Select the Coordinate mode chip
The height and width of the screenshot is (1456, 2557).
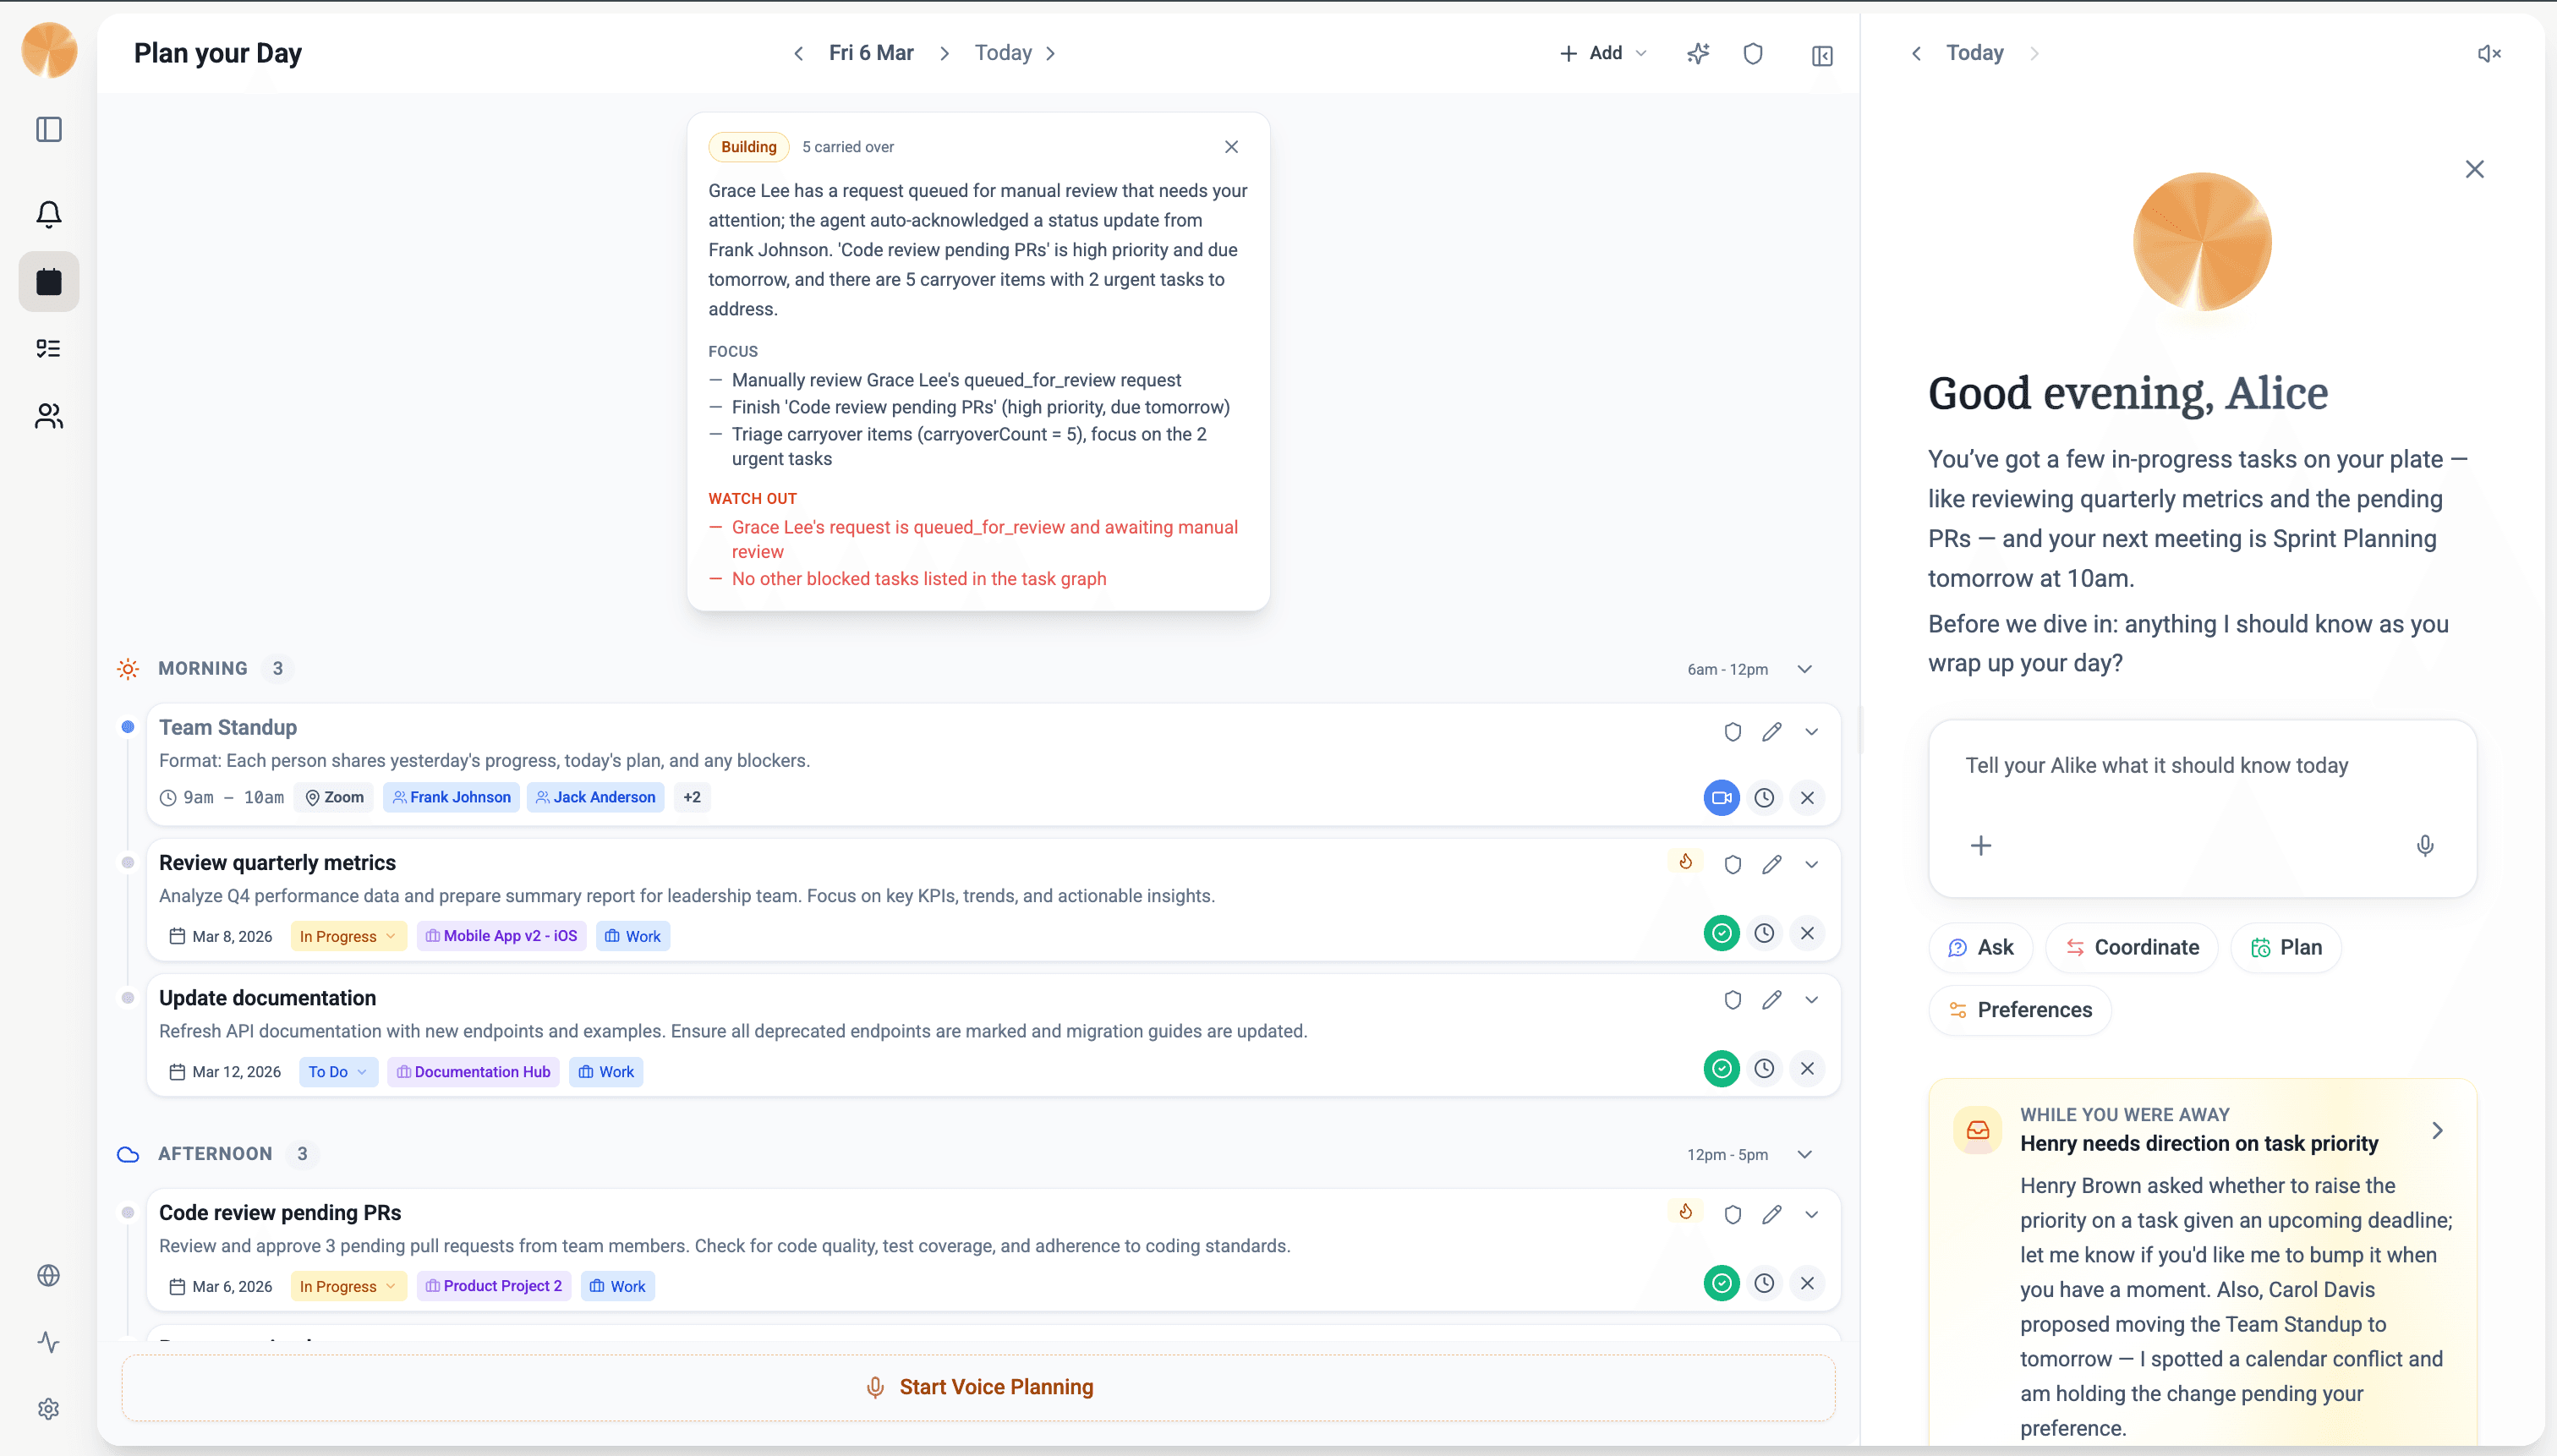coord(2132,948)
